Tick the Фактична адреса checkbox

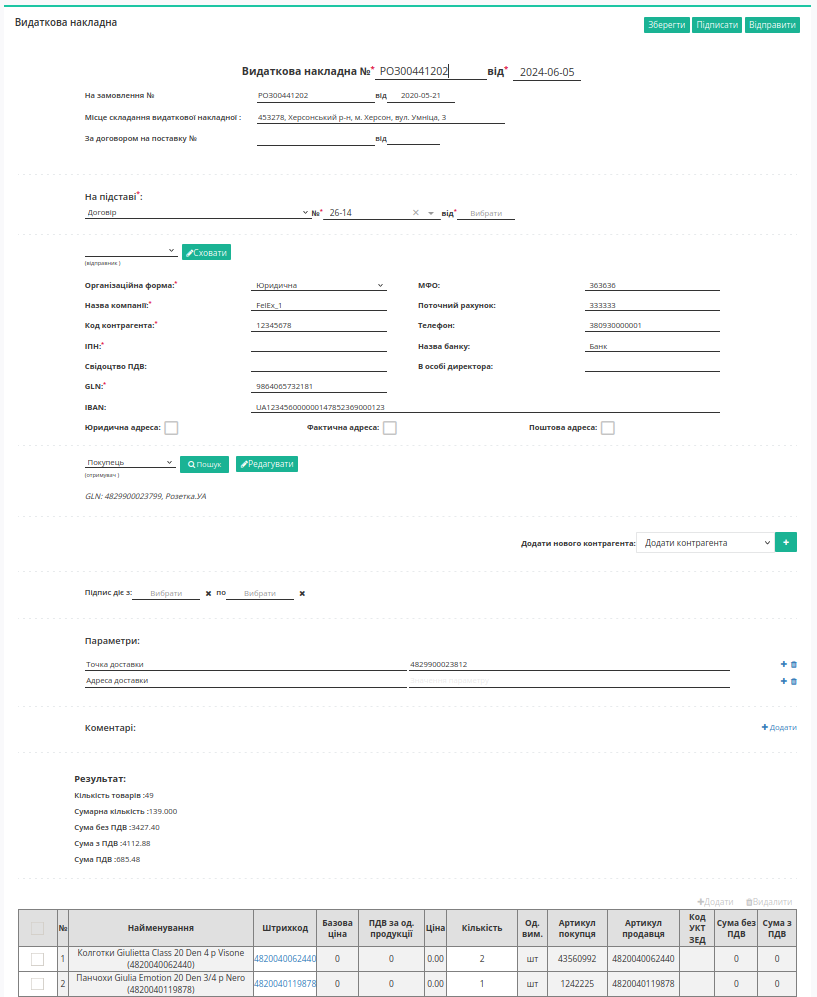tap(390, 428)
